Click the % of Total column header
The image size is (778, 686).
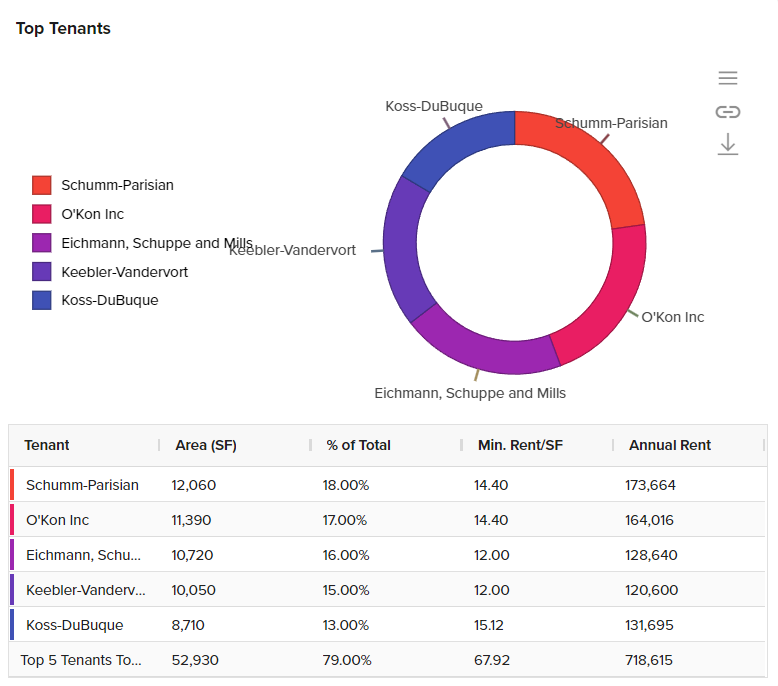pyautogui.click(x=358, y=445)
